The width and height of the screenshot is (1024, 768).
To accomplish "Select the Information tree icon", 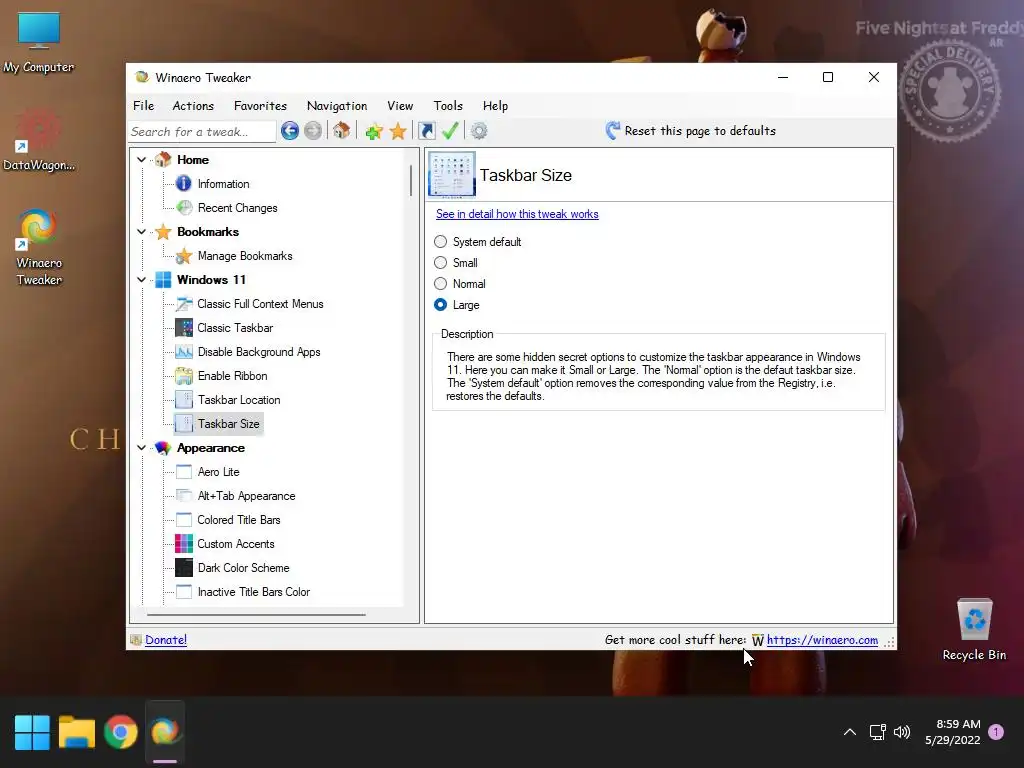I will coord(184,184).
